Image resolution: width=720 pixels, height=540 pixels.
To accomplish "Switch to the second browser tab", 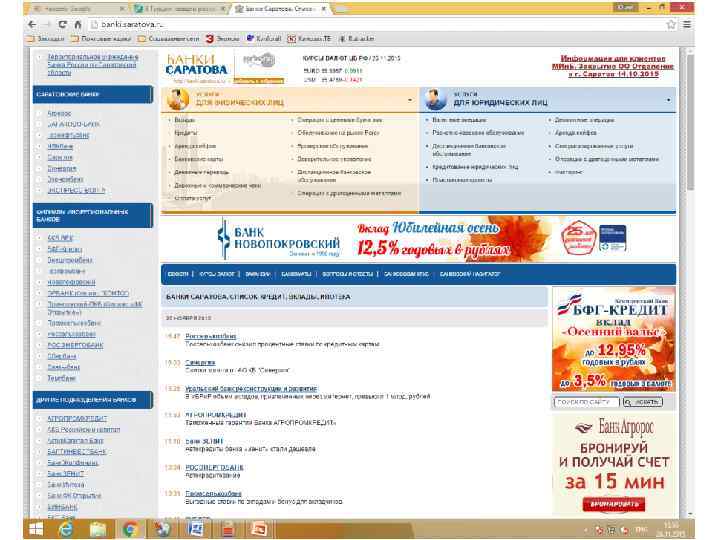I will pos(179,9).
